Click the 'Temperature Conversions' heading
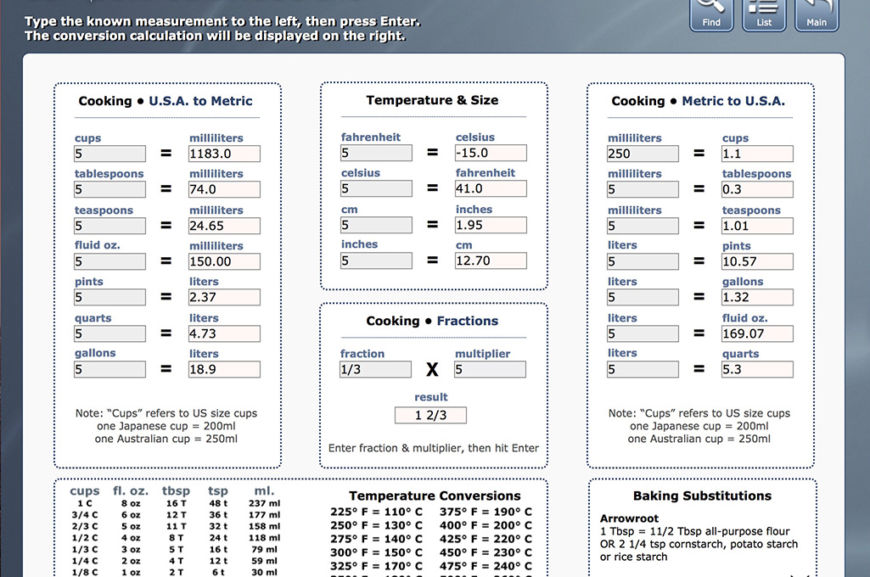 435,495
